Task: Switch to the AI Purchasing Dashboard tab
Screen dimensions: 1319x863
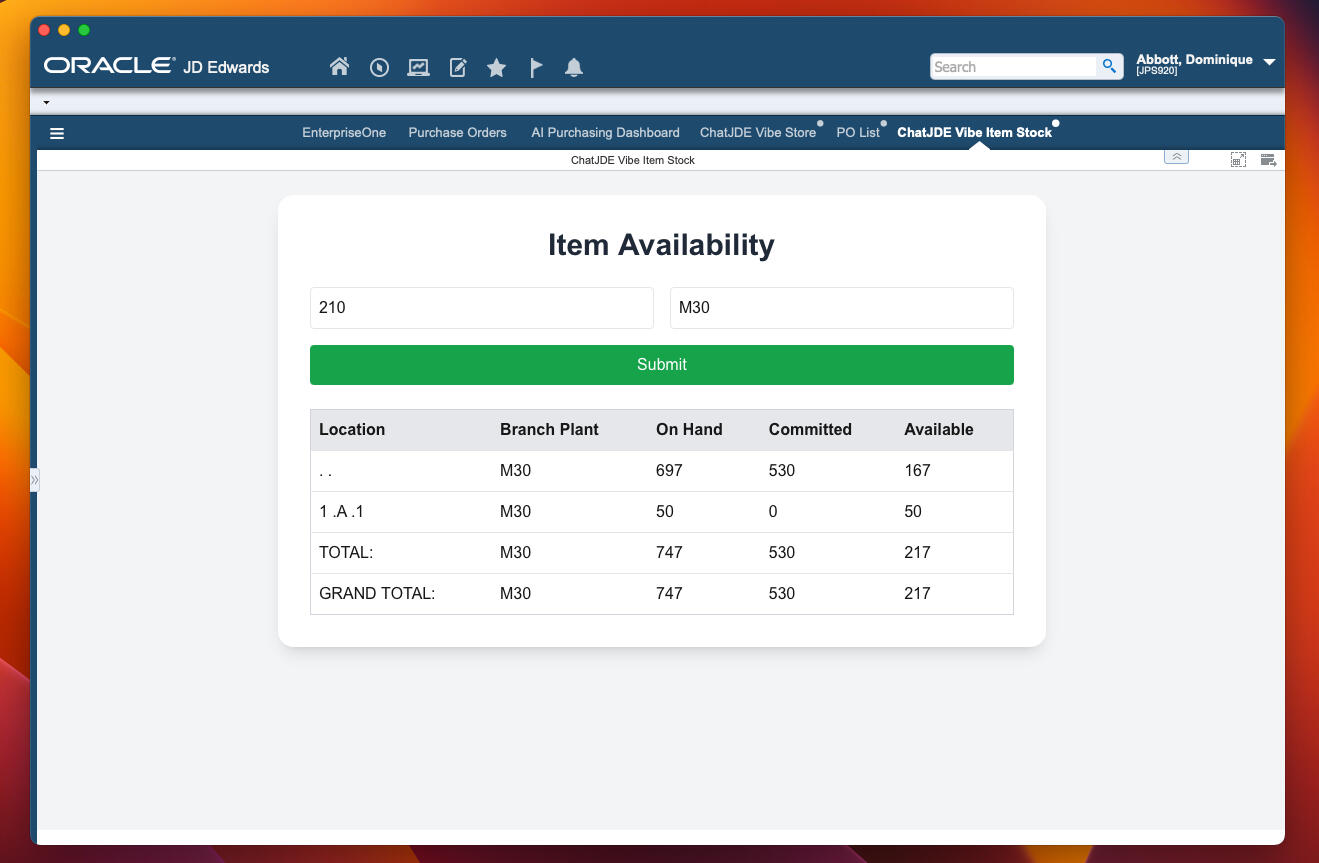Action: (x=605, y=132)
